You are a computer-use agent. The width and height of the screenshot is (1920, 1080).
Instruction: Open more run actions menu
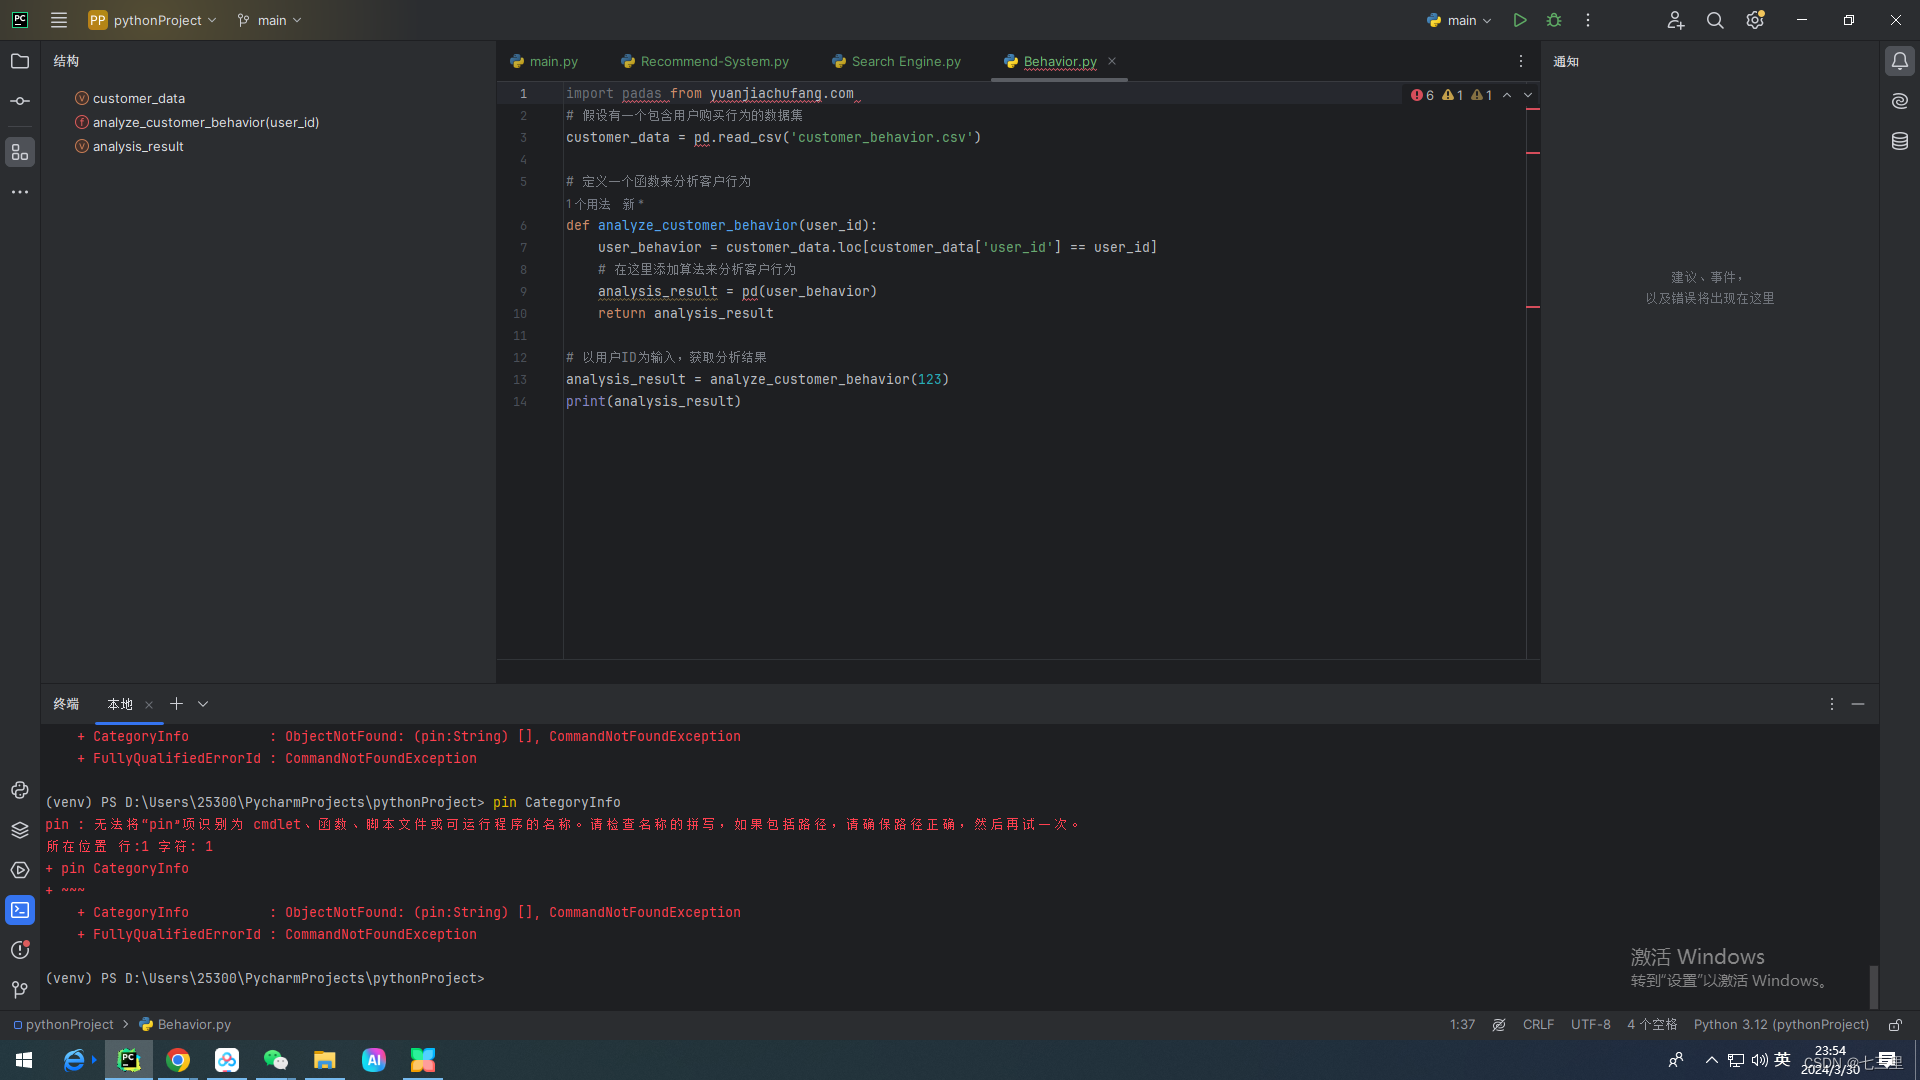point(1587,20)
